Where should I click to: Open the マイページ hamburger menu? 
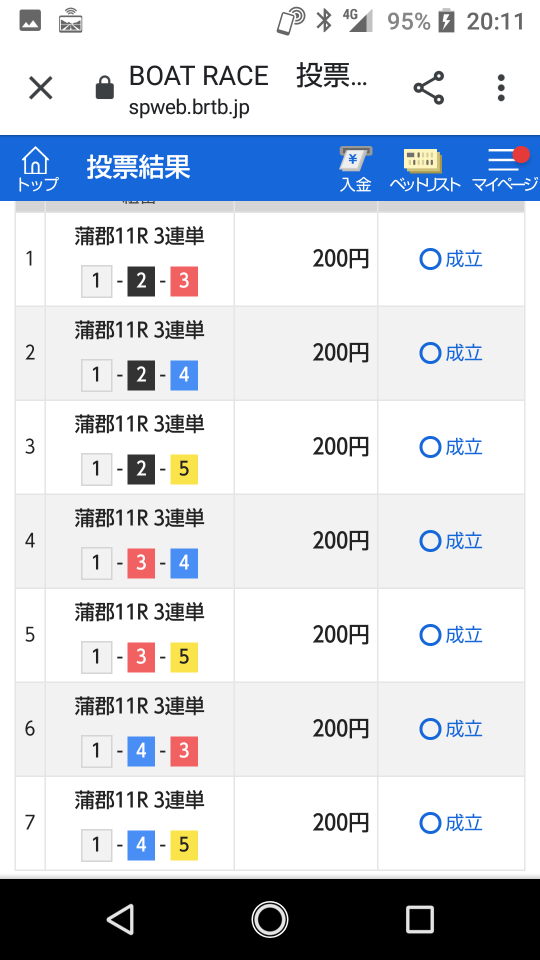(504, 169)
